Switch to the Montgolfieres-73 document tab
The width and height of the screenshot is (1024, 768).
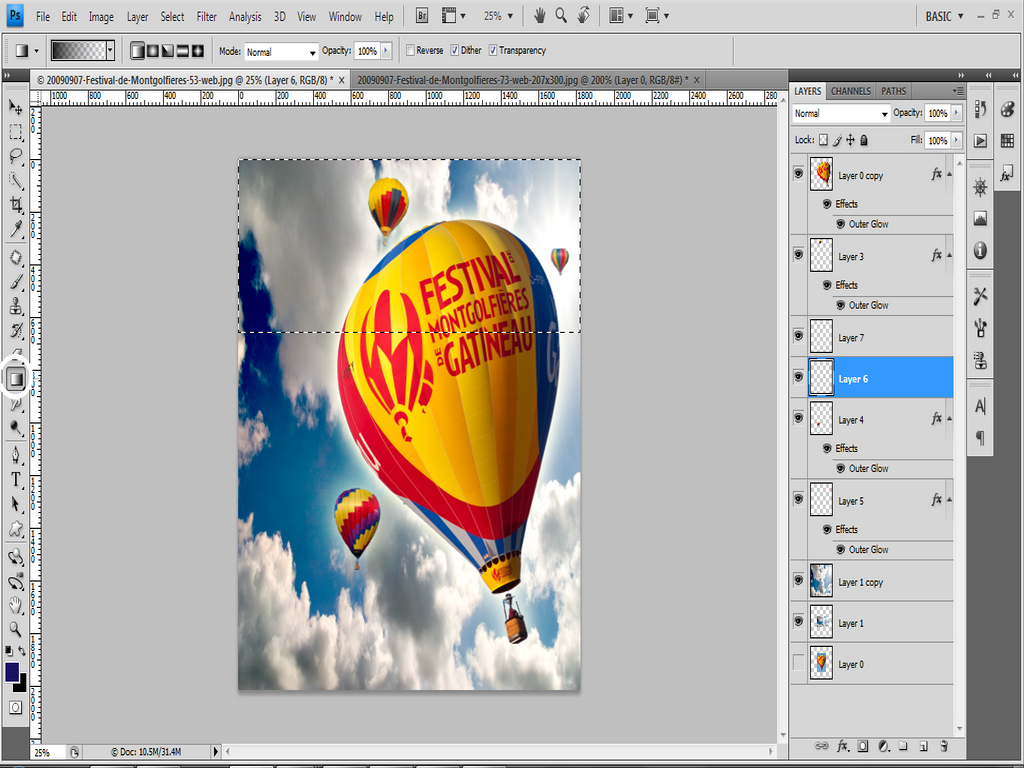(x=522, y=80)
